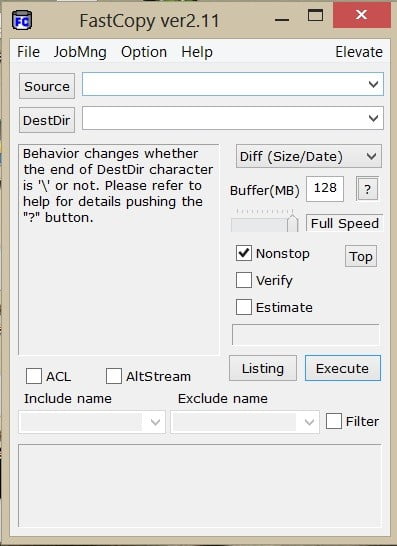Enable the Verify checkbox
Screen dimensions: 397x546
[243, 280]
